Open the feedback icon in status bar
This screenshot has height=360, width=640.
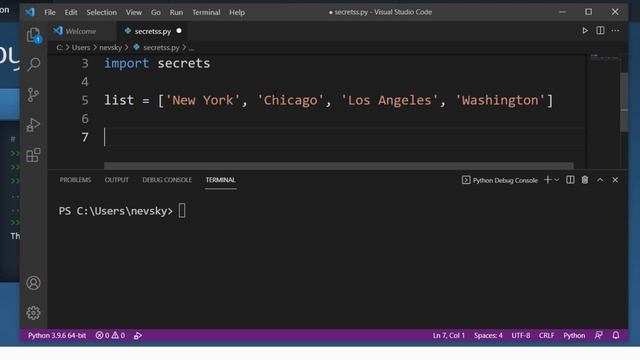pos(599,336)
